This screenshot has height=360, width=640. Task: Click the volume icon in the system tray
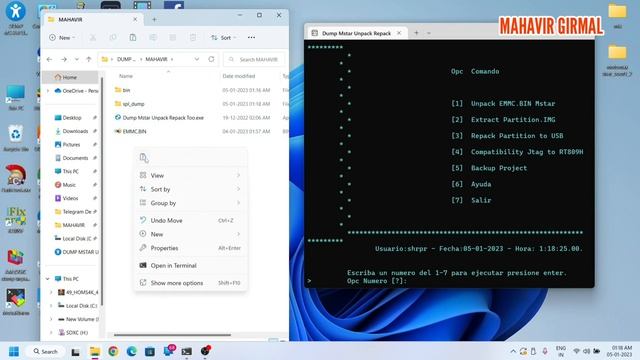coord(587,351)
